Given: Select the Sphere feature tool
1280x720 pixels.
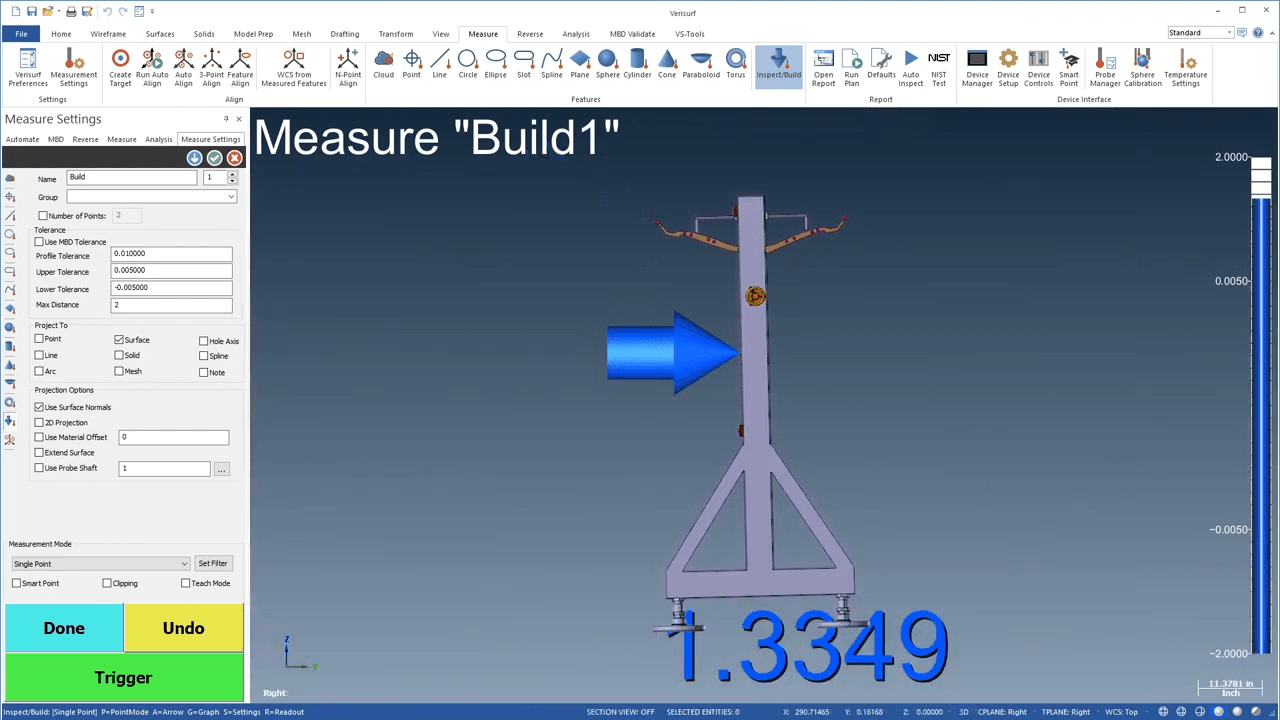Looking at the screenshot, I should [608, 64].
